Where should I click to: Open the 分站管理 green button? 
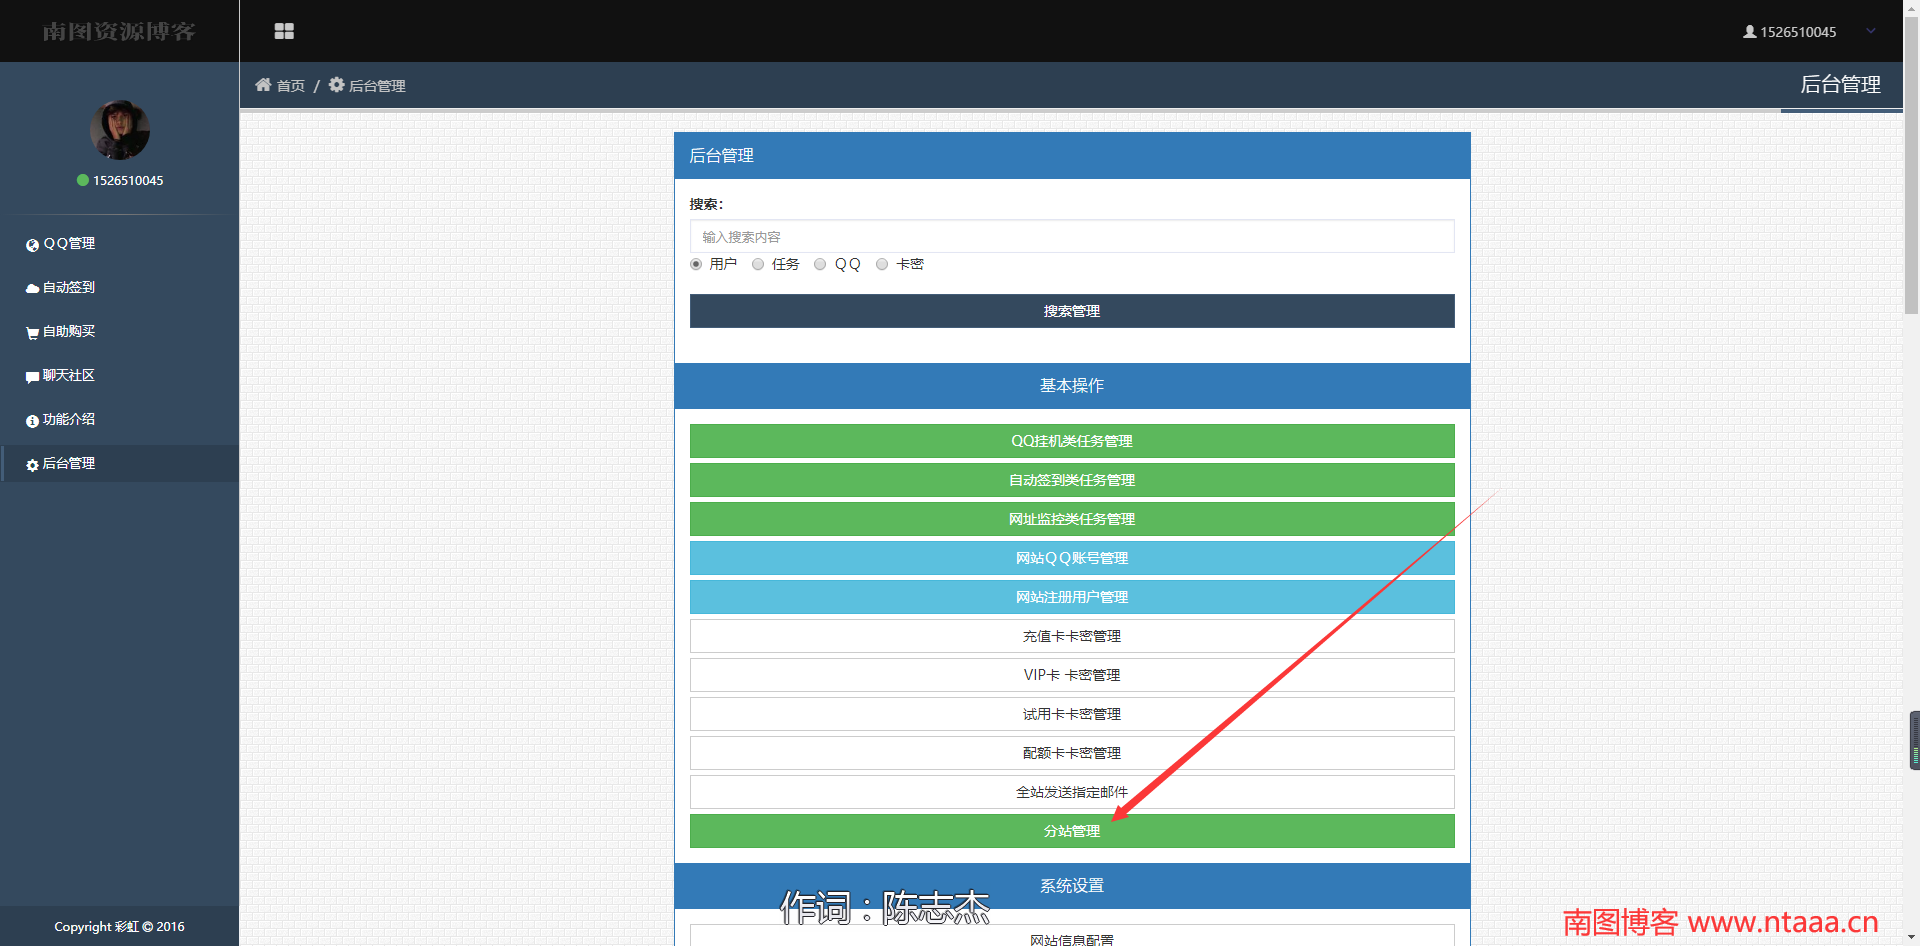(1071, 831)
